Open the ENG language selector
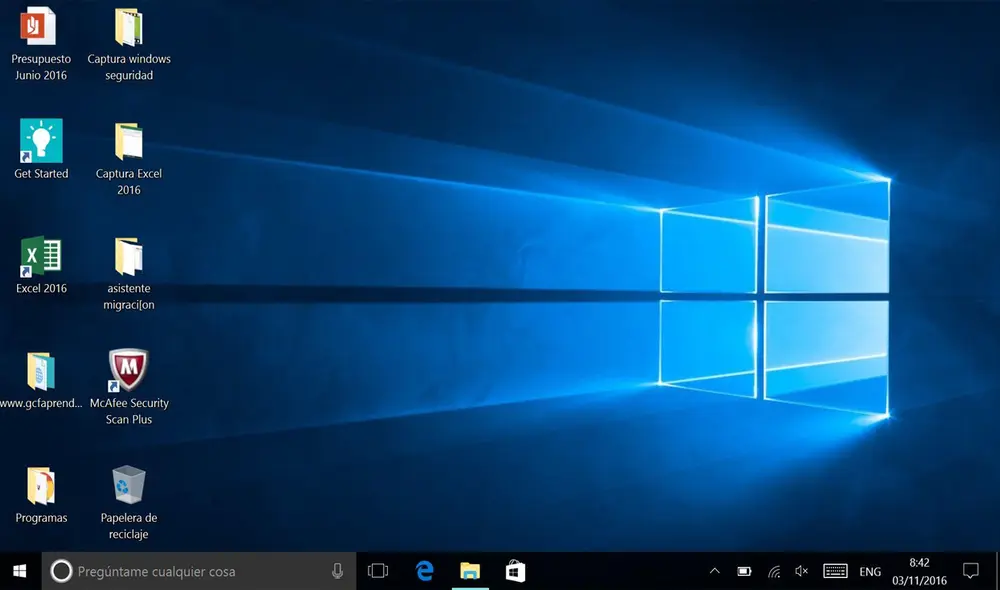1000x590 pixels. [869, 570]
